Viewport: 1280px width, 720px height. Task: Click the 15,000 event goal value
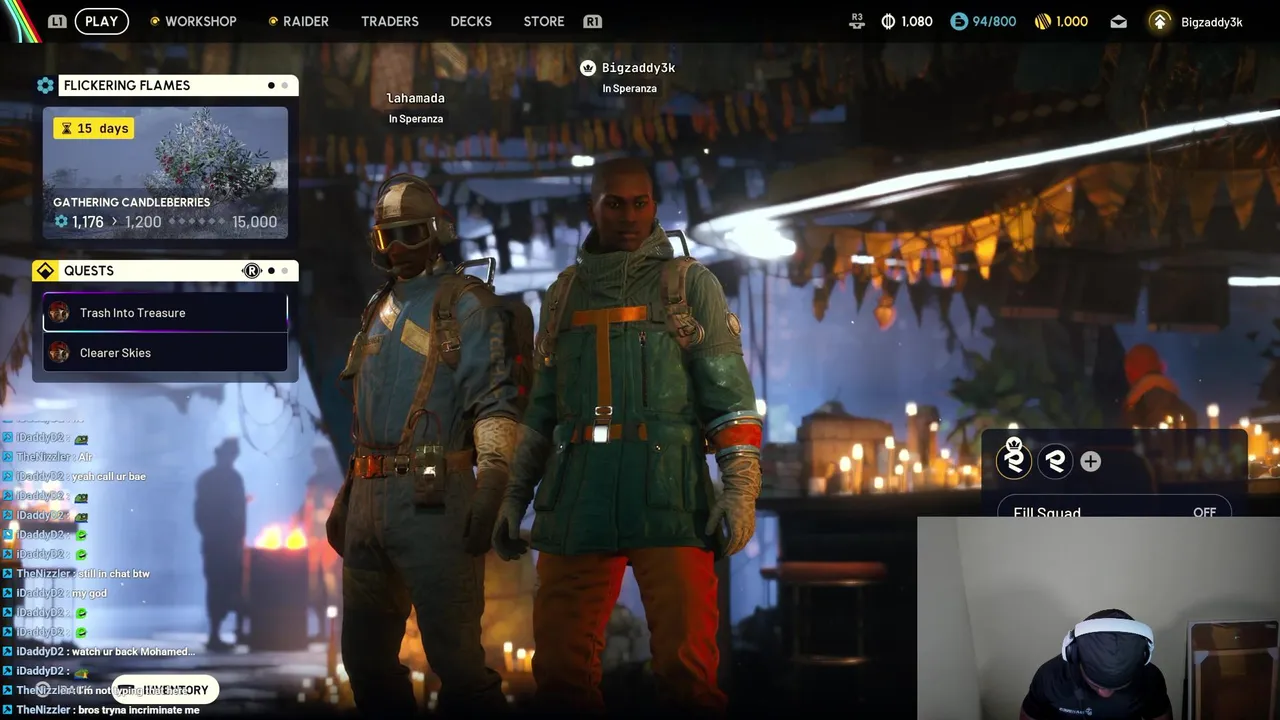tap(254, 222)
